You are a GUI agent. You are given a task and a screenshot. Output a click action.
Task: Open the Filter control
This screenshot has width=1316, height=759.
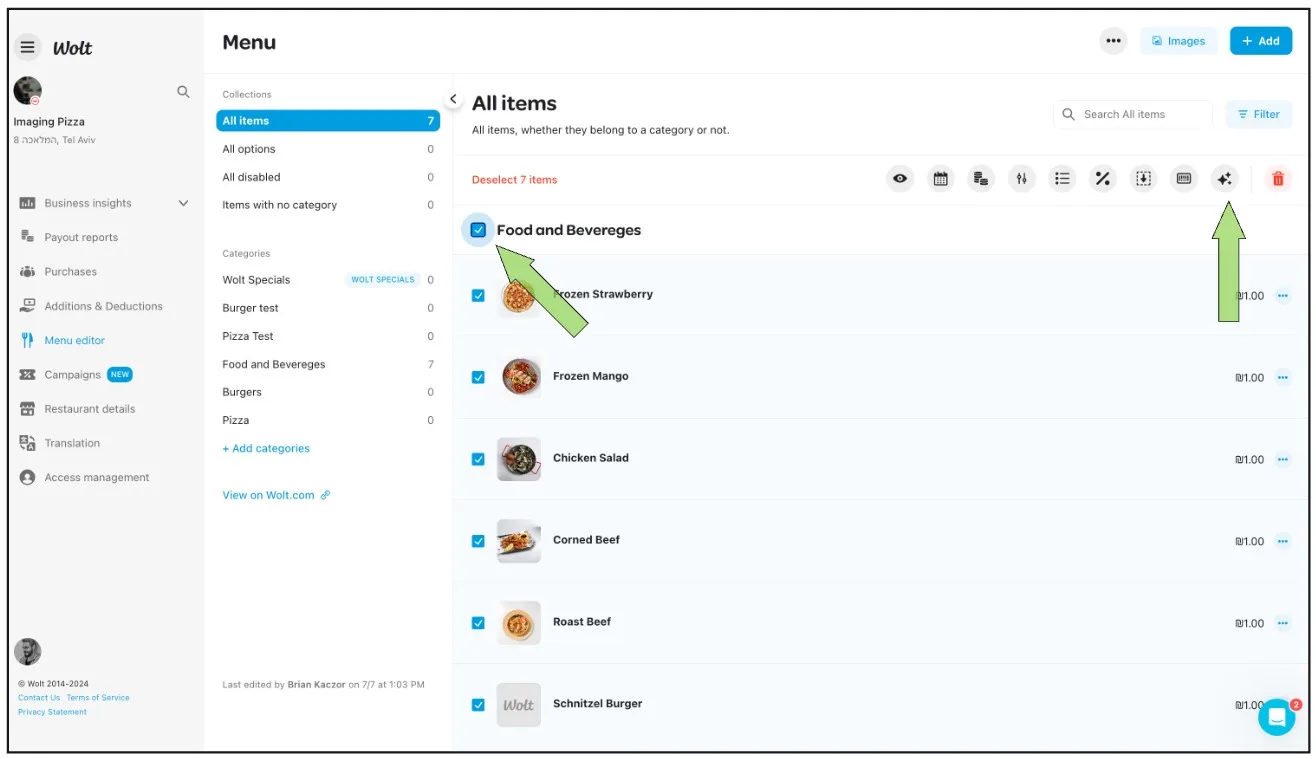tap(1259, 114)
